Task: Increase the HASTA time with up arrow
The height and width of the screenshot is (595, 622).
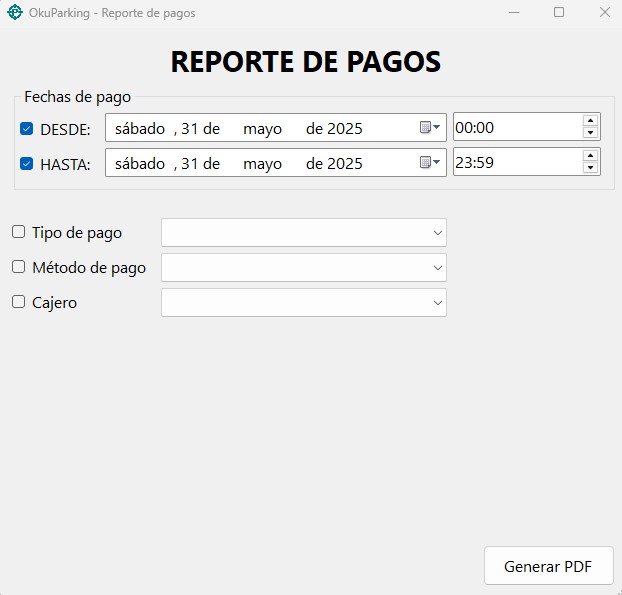Action: (x=590, y=156)
